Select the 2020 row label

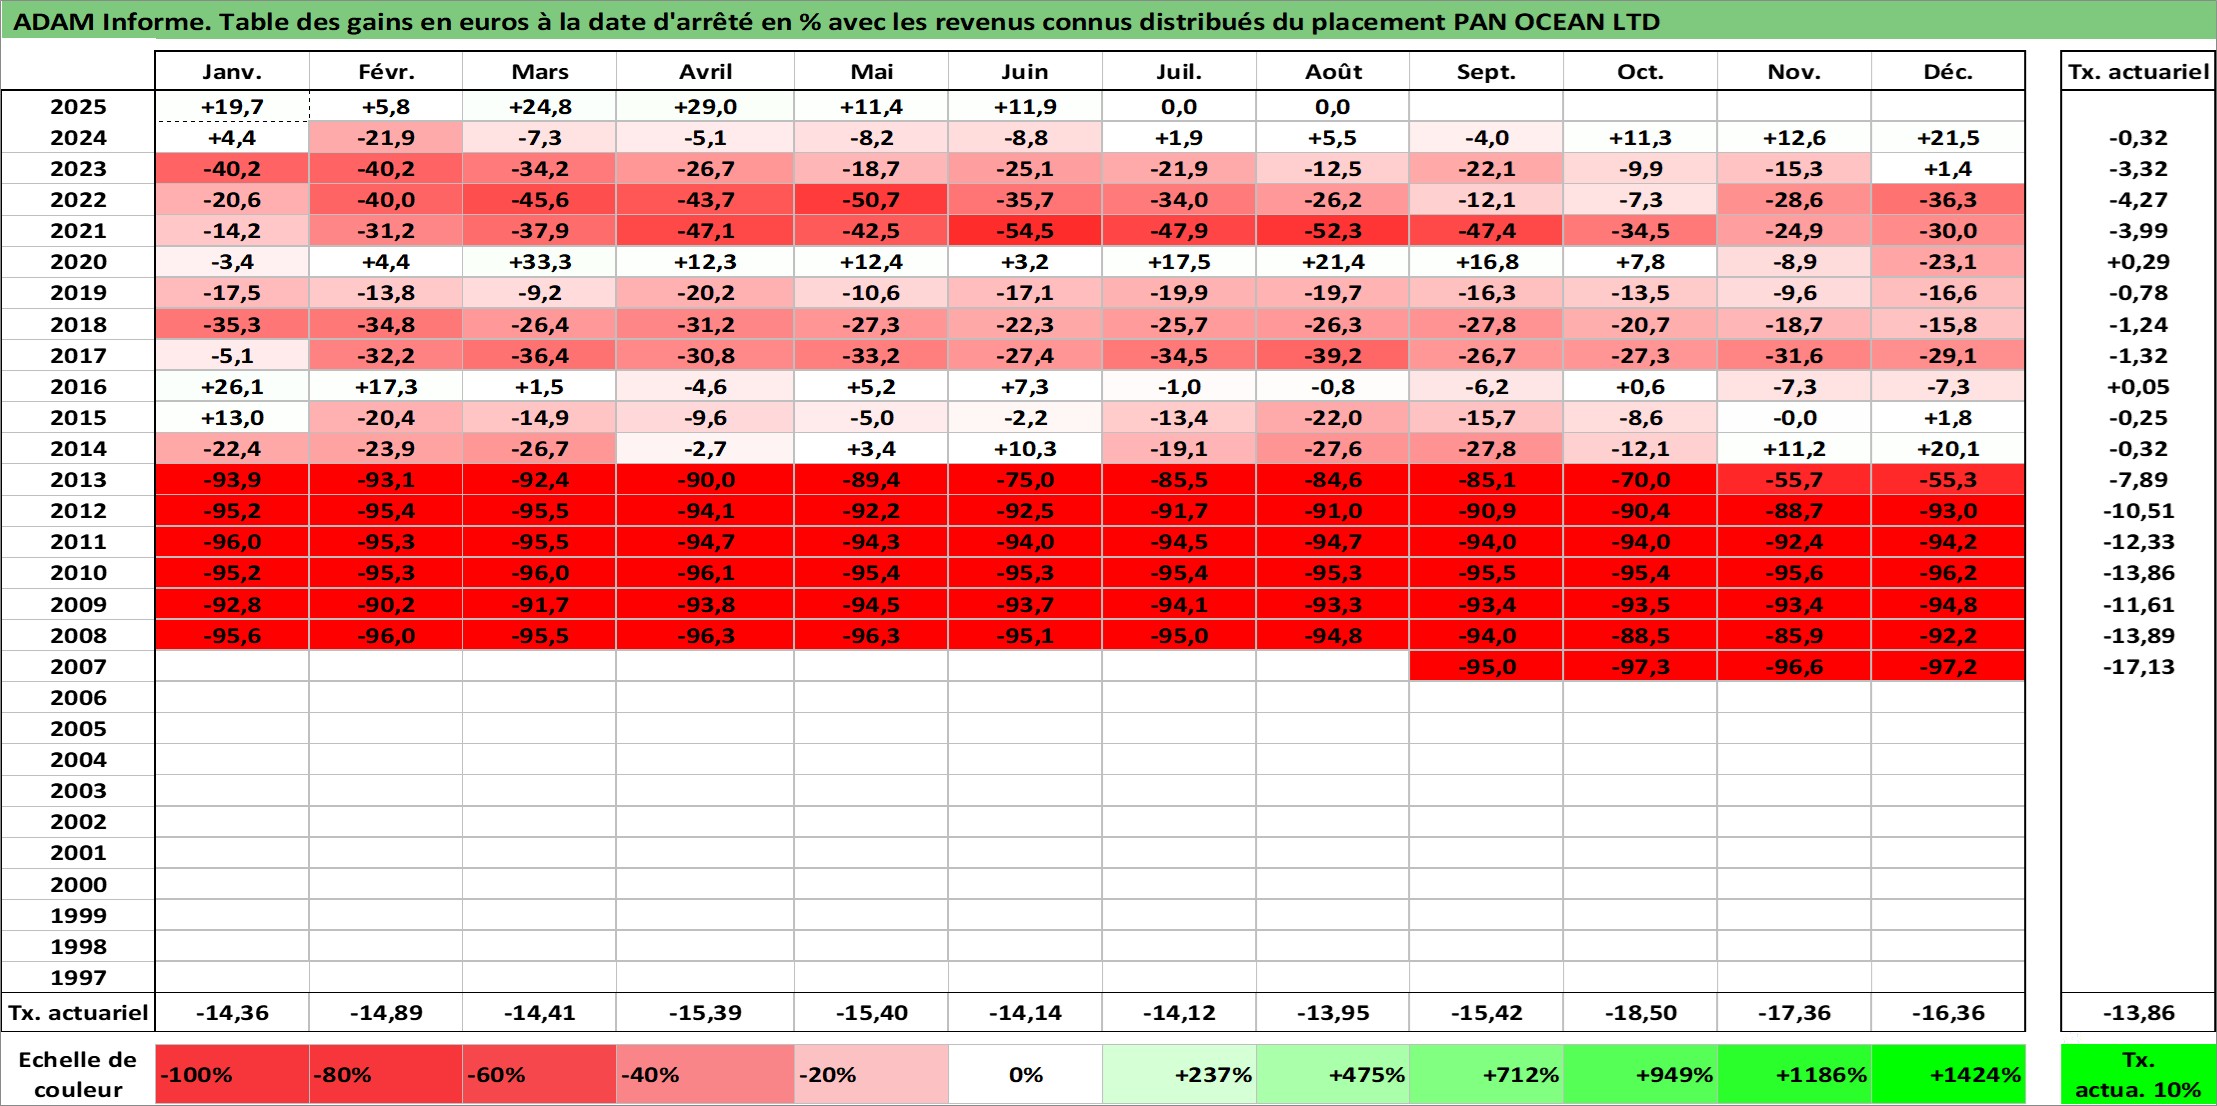coord(78,262)
